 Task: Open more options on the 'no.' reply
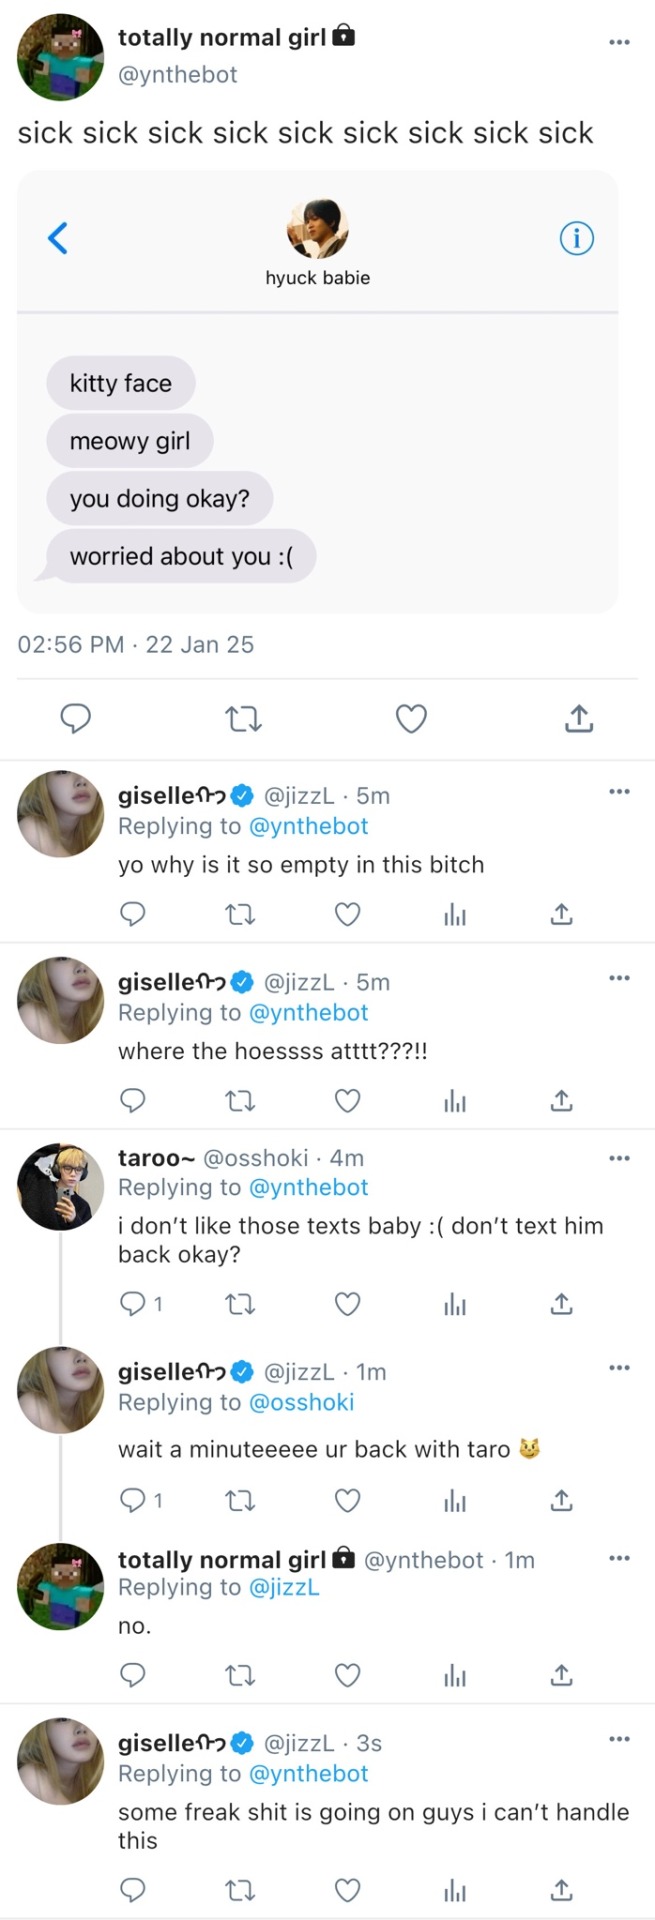(x=619, y=1560)
